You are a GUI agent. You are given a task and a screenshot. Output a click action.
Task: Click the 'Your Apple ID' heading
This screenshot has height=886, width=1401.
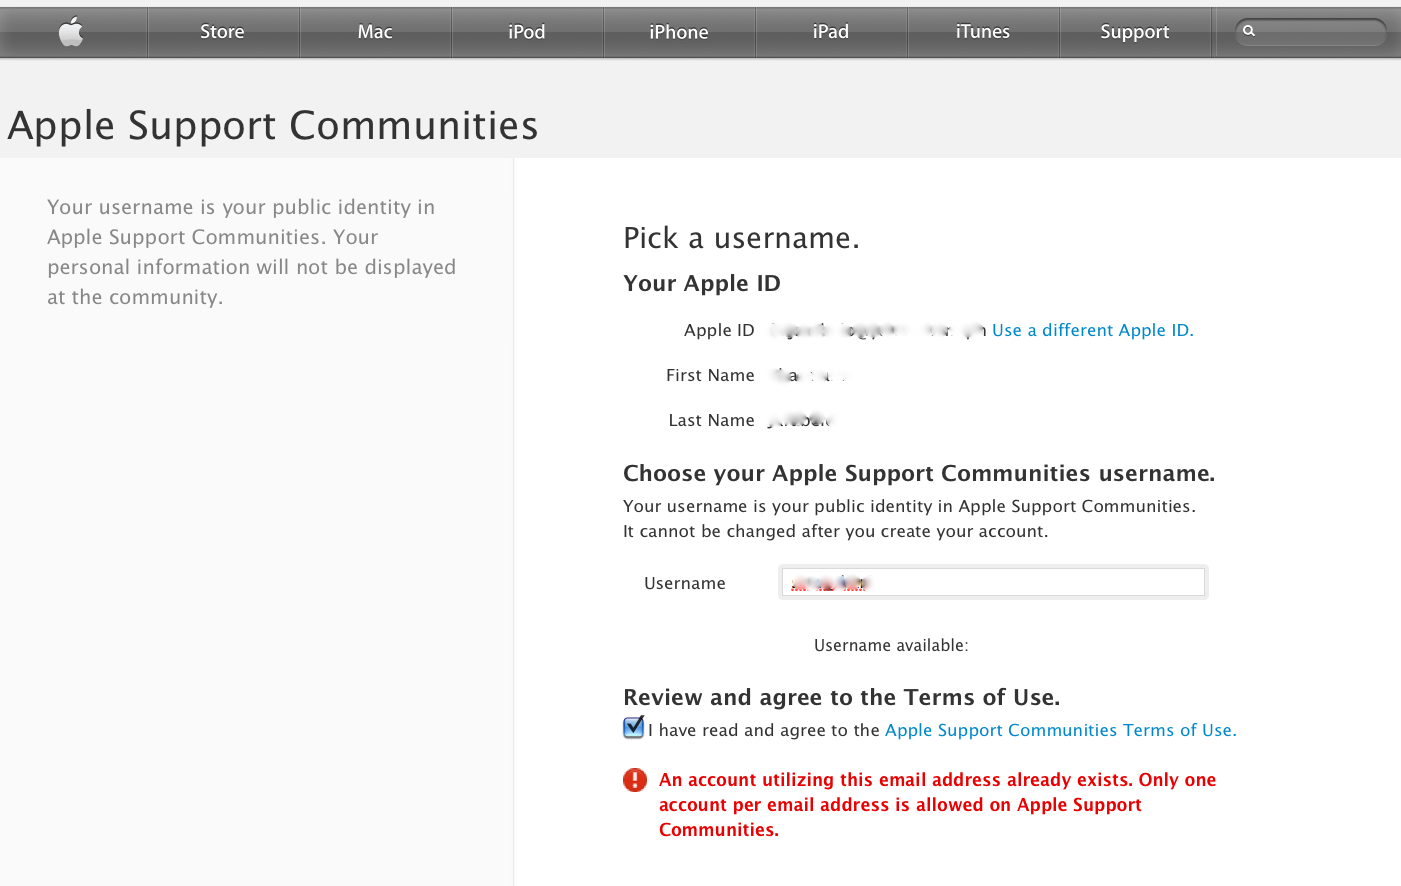coord(702,283)
